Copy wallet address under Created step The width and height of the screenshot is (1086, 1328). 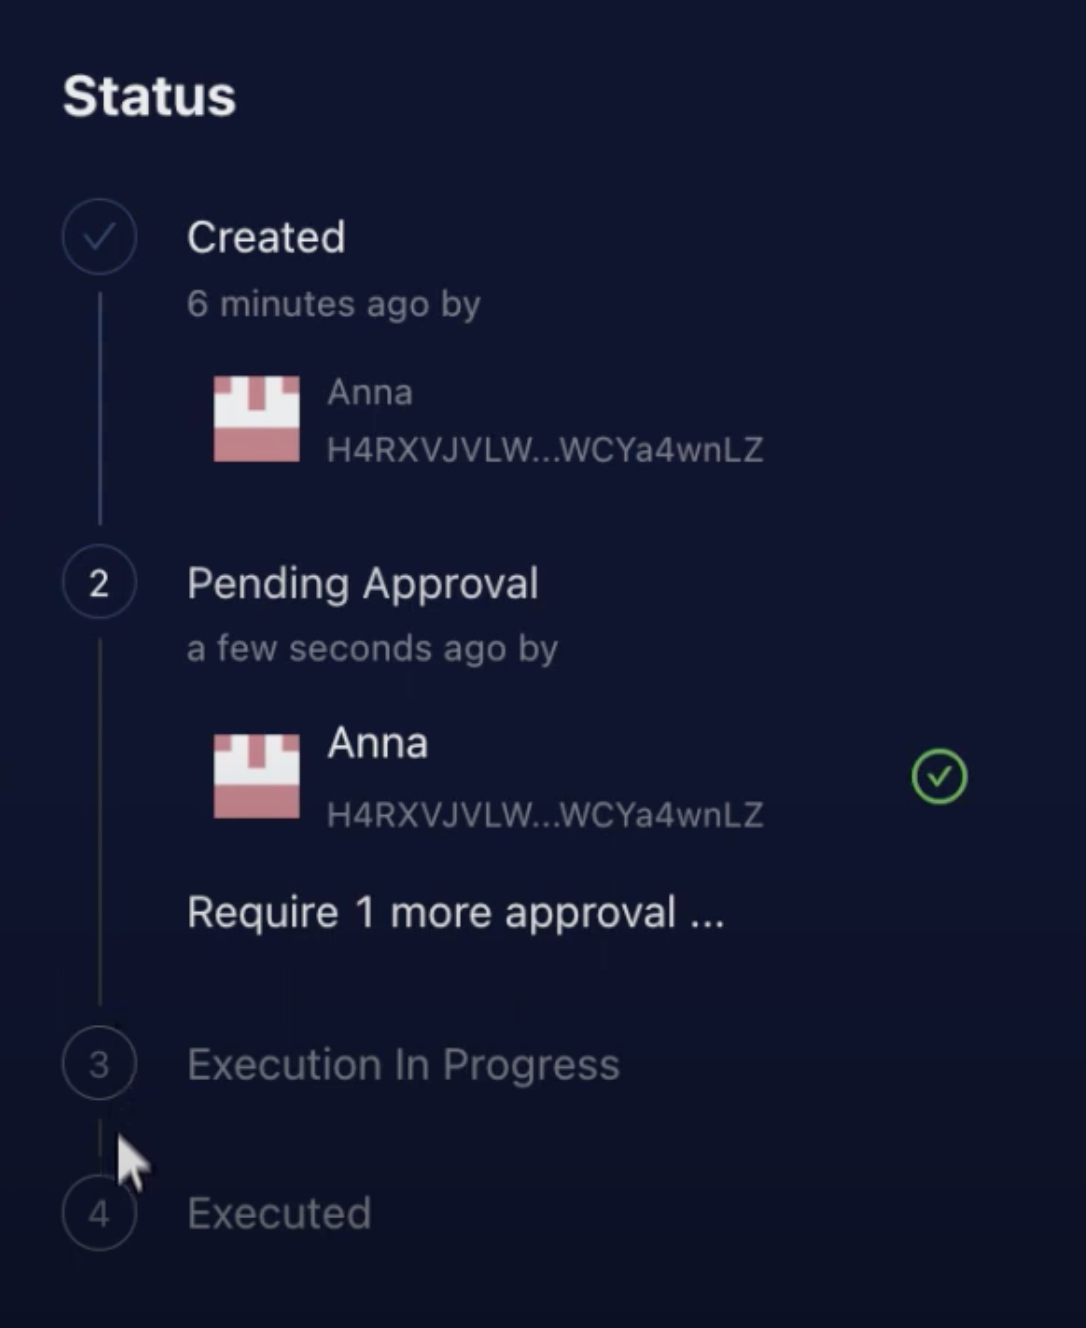pos(545,450)
